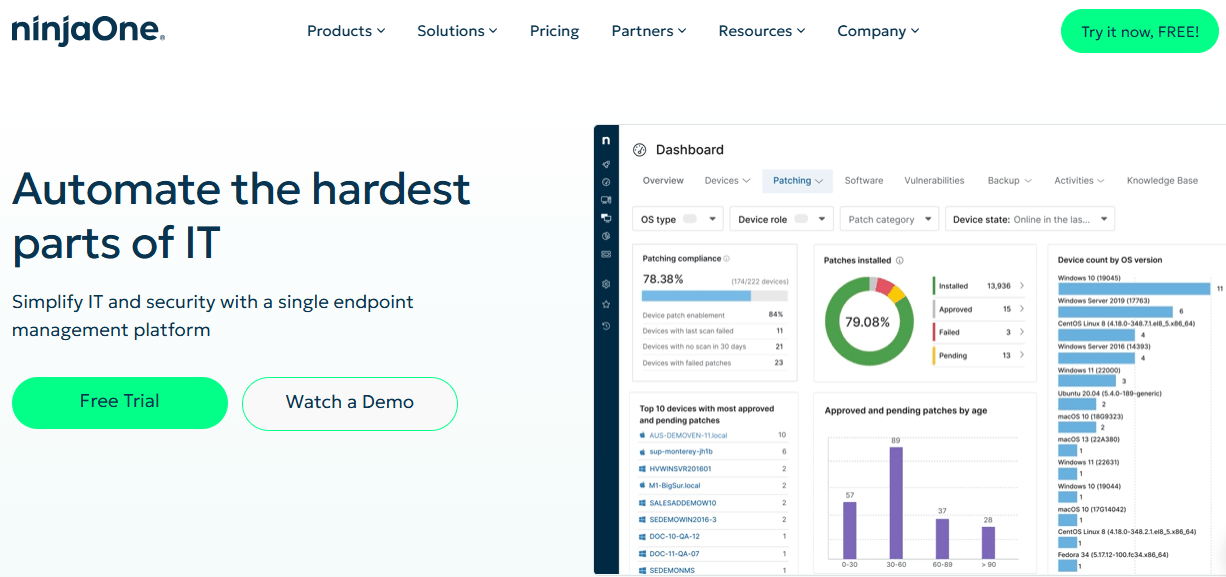
Task: Expand the Solutions menu in the header
Action: click(457, 31)
